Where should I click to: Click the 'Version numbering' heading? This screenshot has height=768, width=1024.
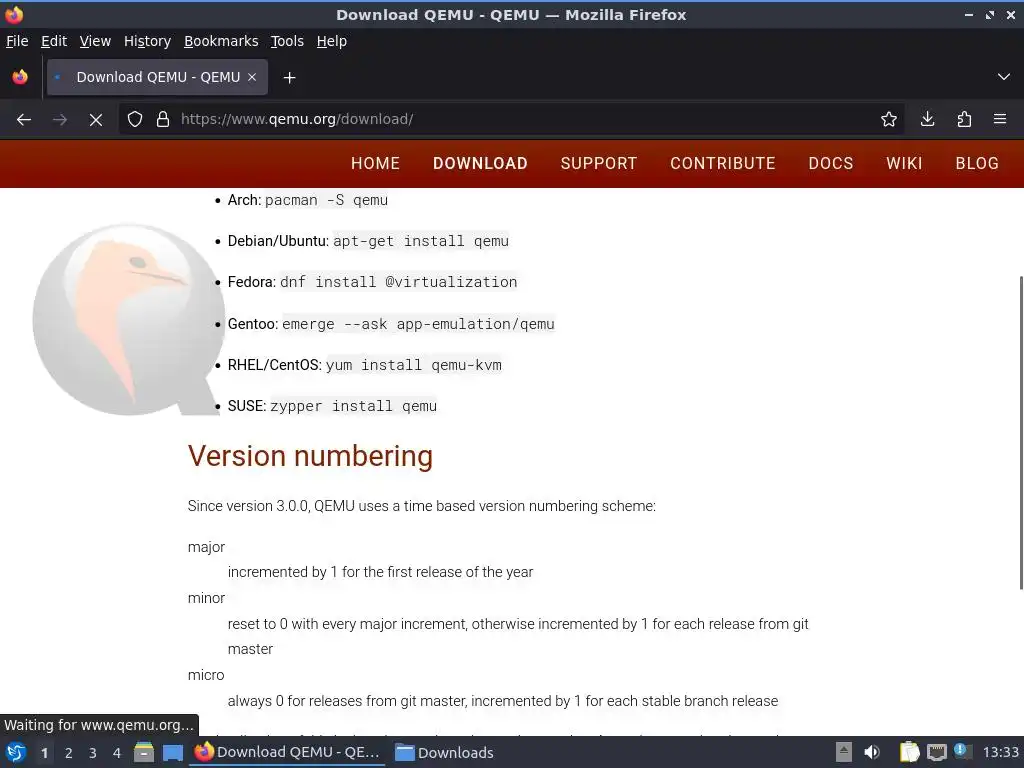310,456
